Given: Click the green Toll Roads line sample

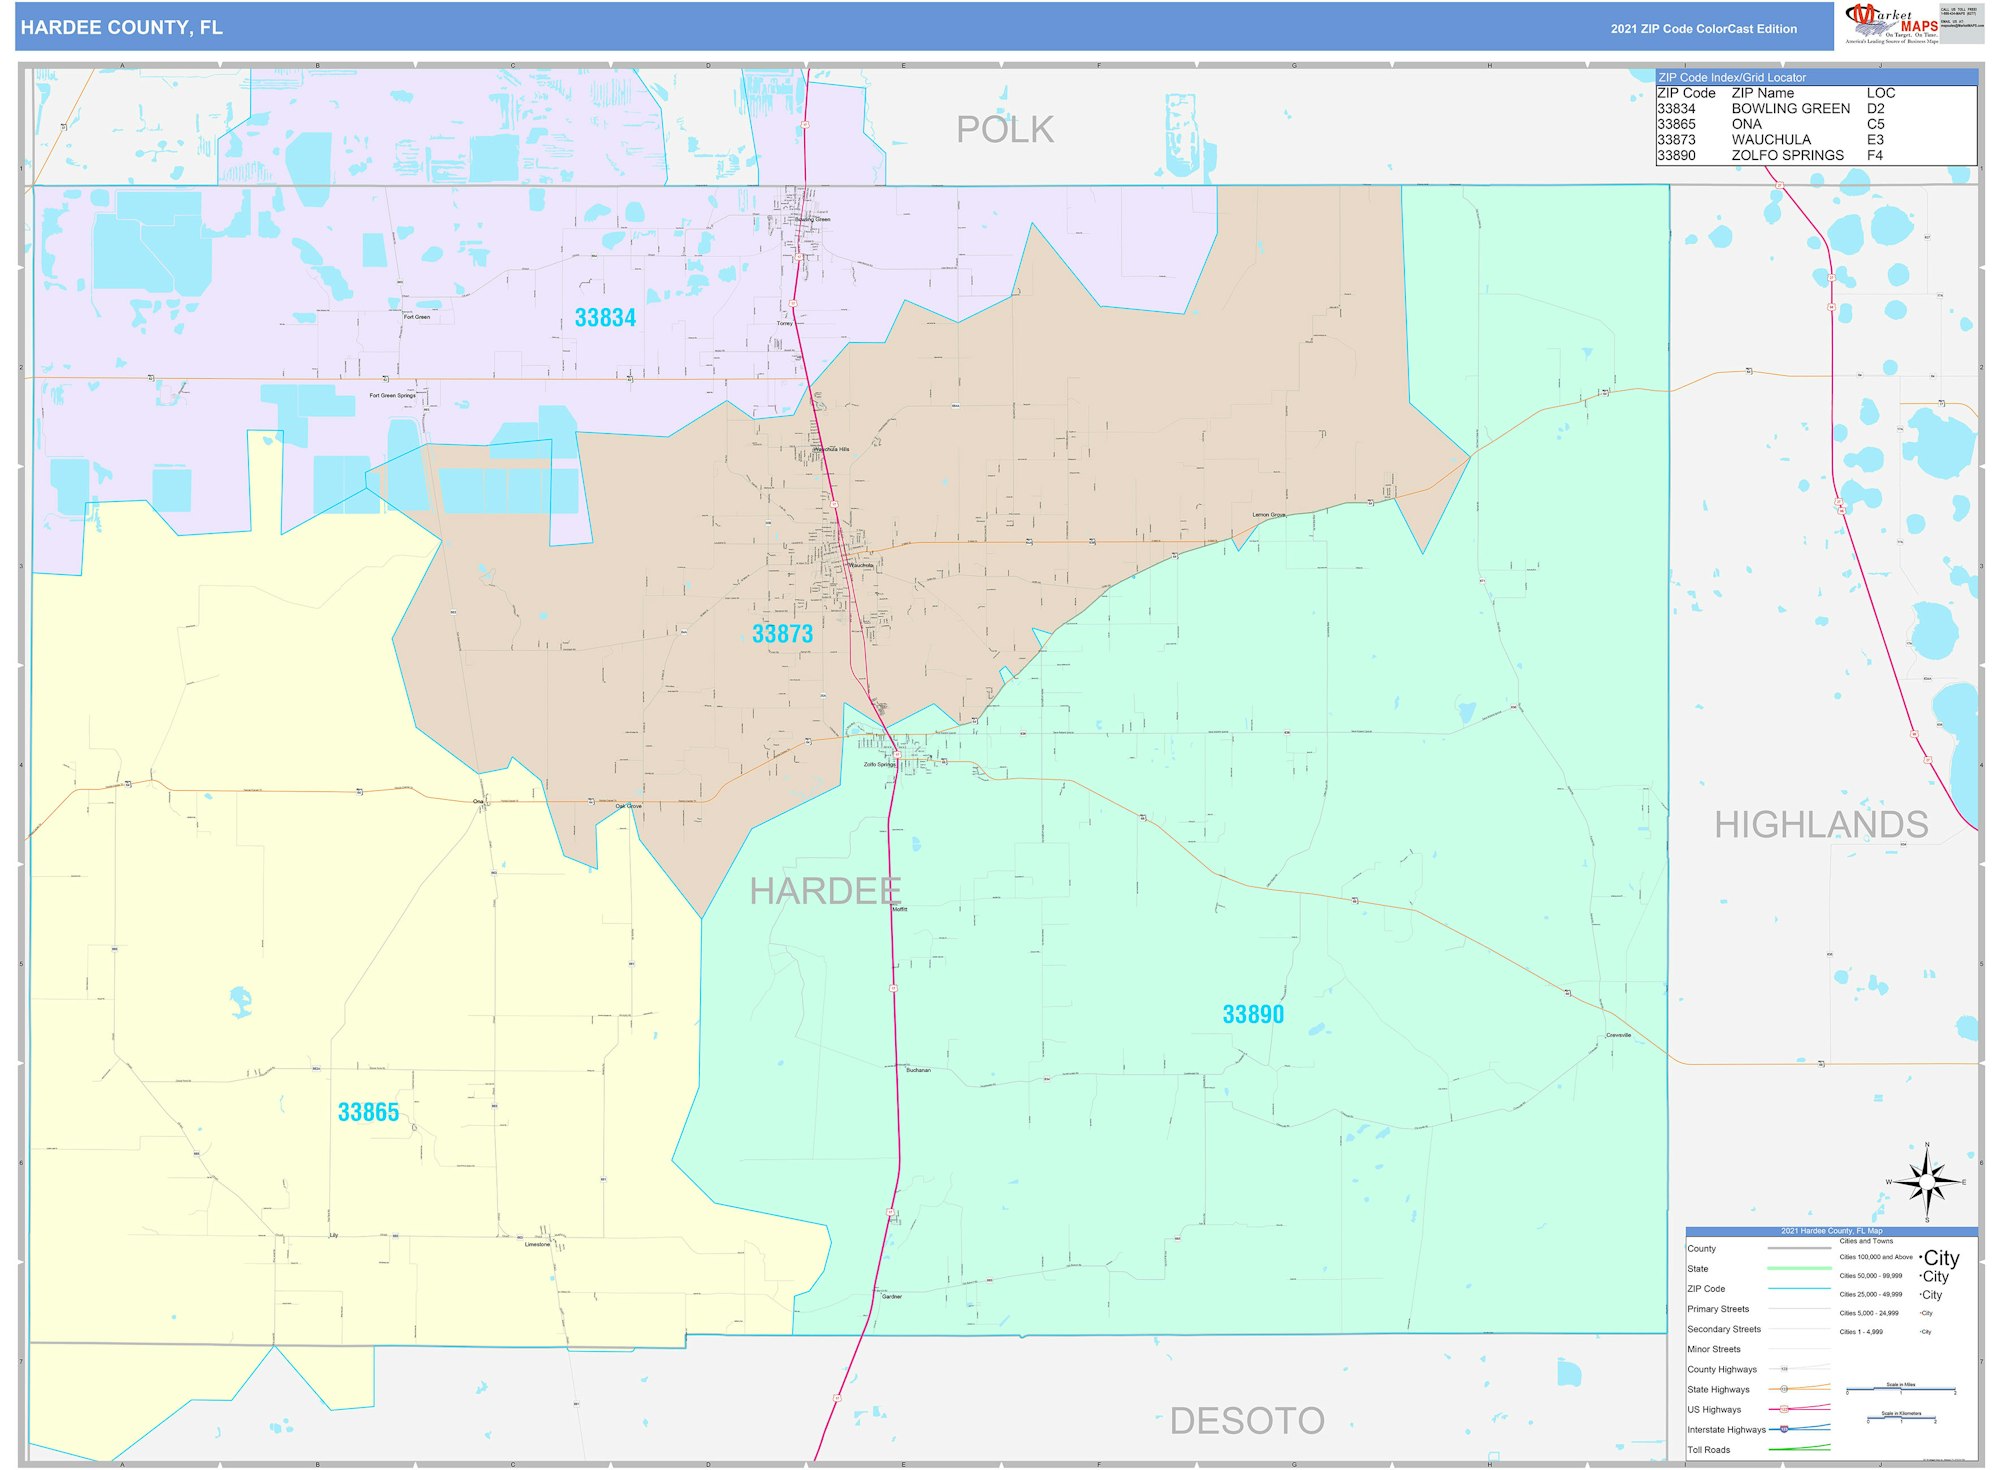Looking at the screenshot, I should pyautogui.click(x=1799, y=1448).
